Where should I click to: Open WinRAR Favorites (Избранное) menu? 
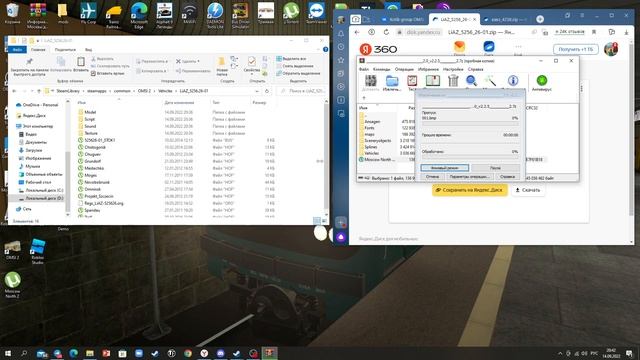click(x=428, y=69)
